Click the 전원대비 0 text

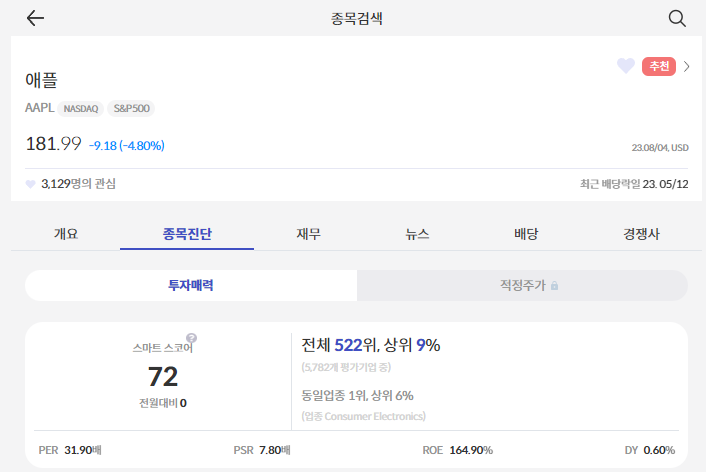click(163, 403)
